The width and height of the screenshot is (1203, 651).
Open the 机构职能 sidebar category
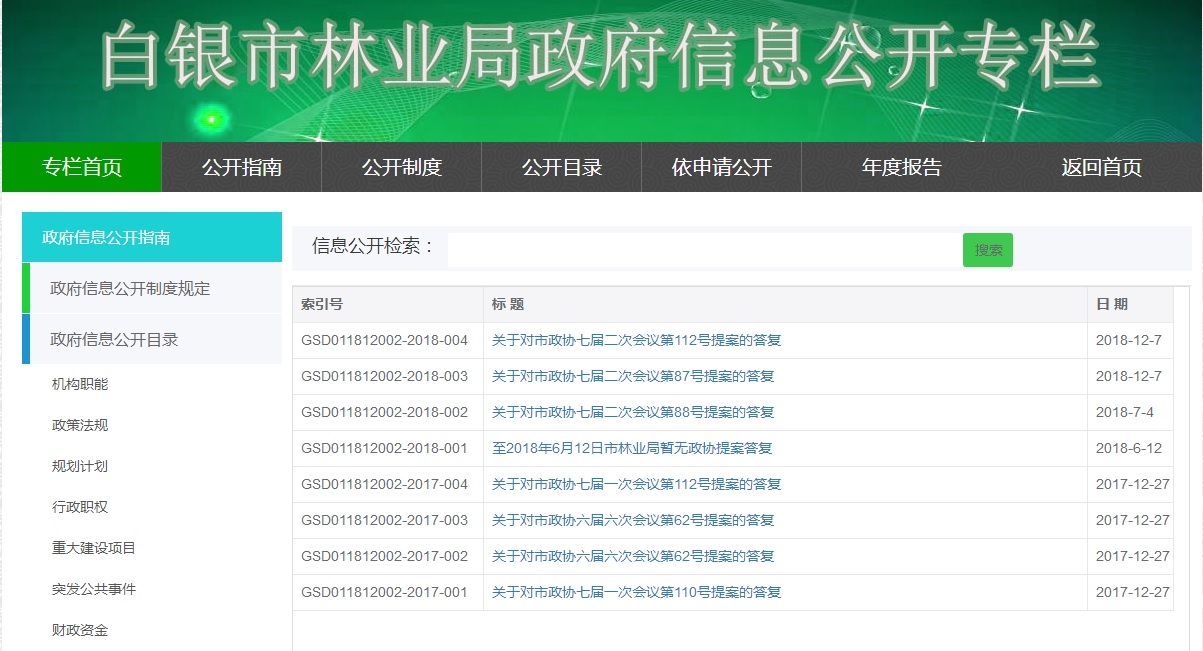pyautogui.click(x=80, y=384)
